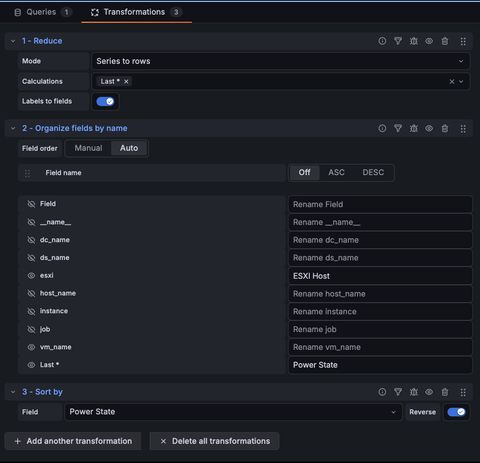This screenshot has height=463, width=480.
Task: Show info for Organize fields transformation
Action: [x=382, y=128]
